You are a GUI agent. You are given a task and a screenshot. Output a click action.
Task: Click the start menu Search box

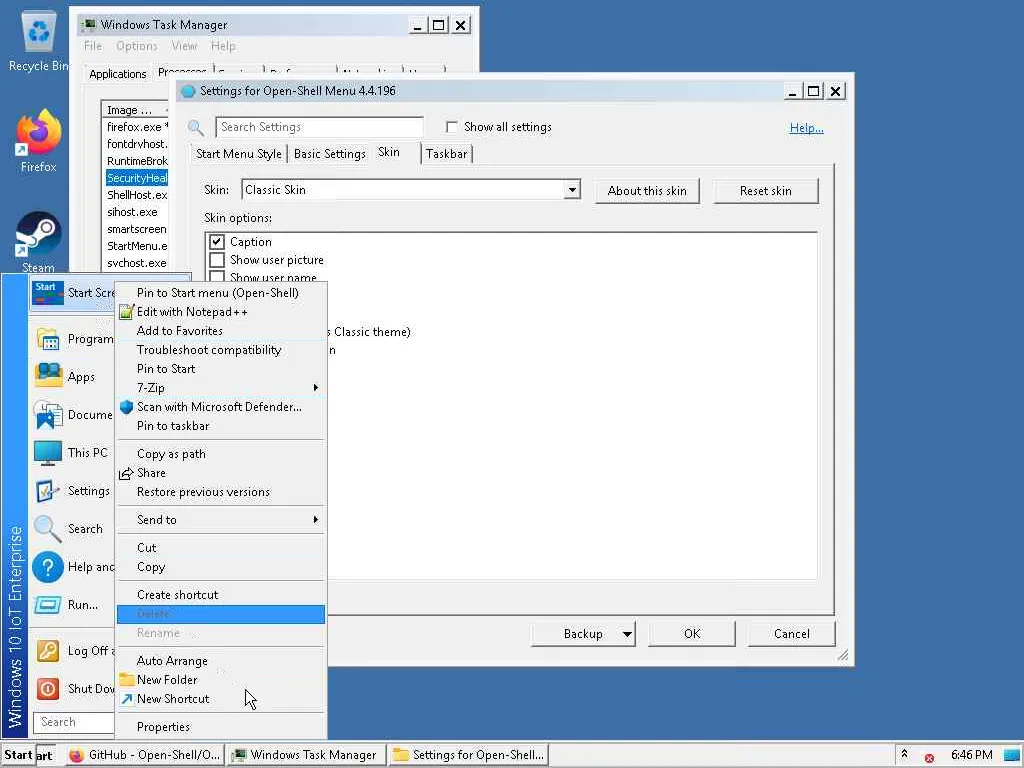pos(74,722)
